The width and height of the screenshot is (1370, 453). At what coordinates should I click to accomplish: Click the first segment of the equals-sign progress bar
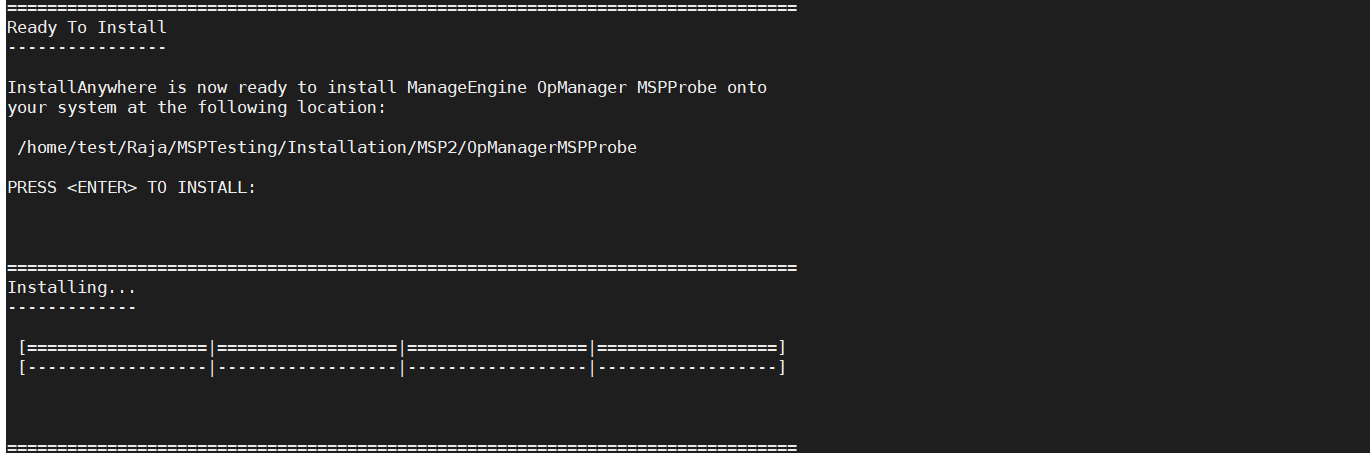pyautogui.click(x=117, y=348)
